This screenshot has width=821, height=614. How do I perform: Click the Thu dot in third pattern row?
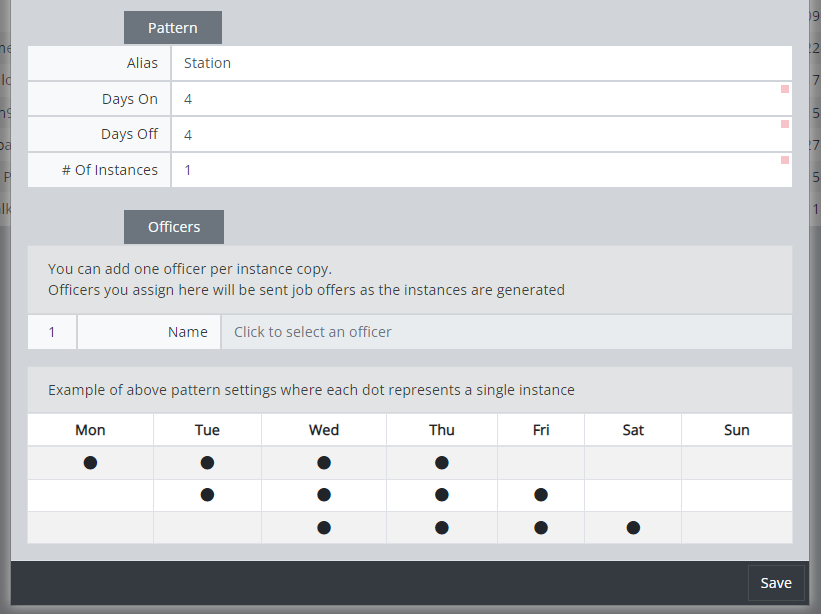pyautogui.click(x=442, y=528)
